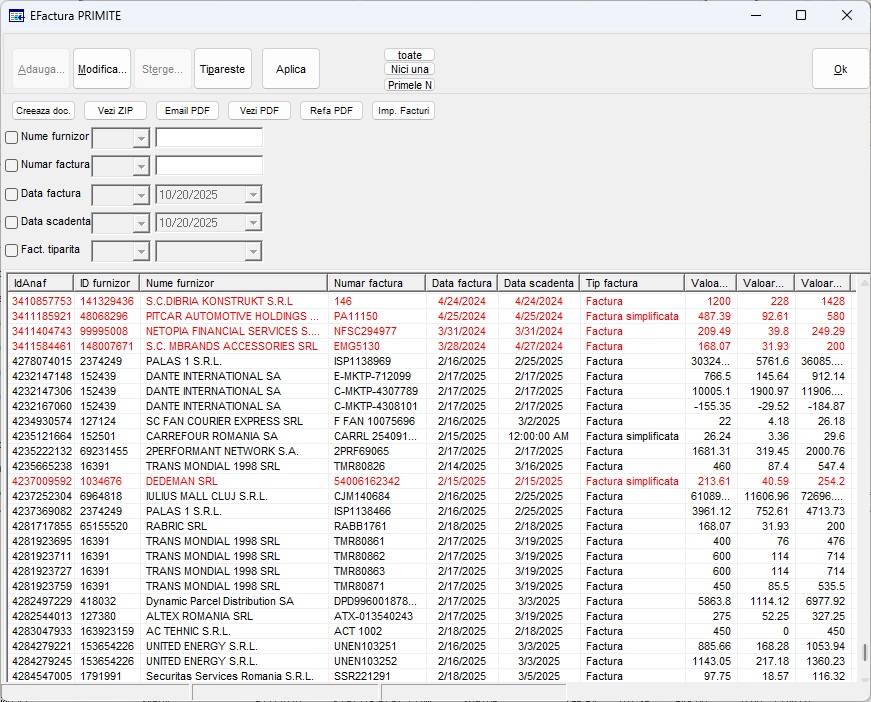Click into the Numar factura text field

(209, 166)
